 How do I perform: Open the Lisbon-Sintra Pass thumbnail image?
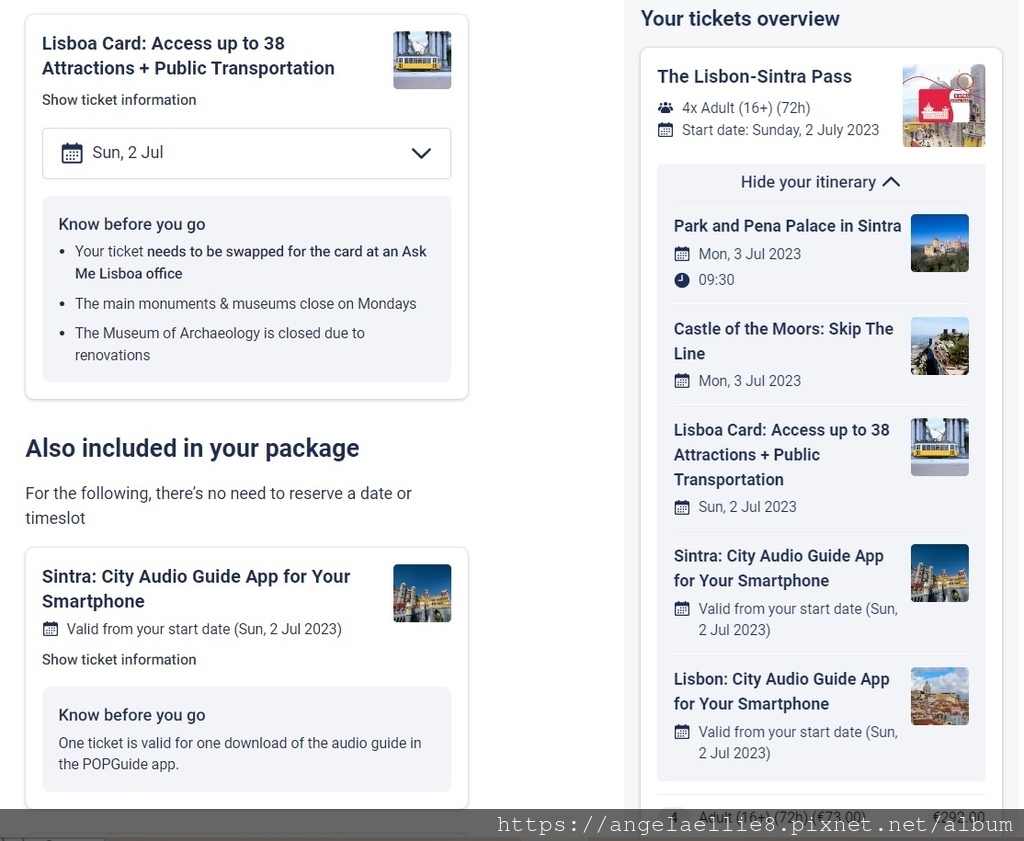pos(944,106)
